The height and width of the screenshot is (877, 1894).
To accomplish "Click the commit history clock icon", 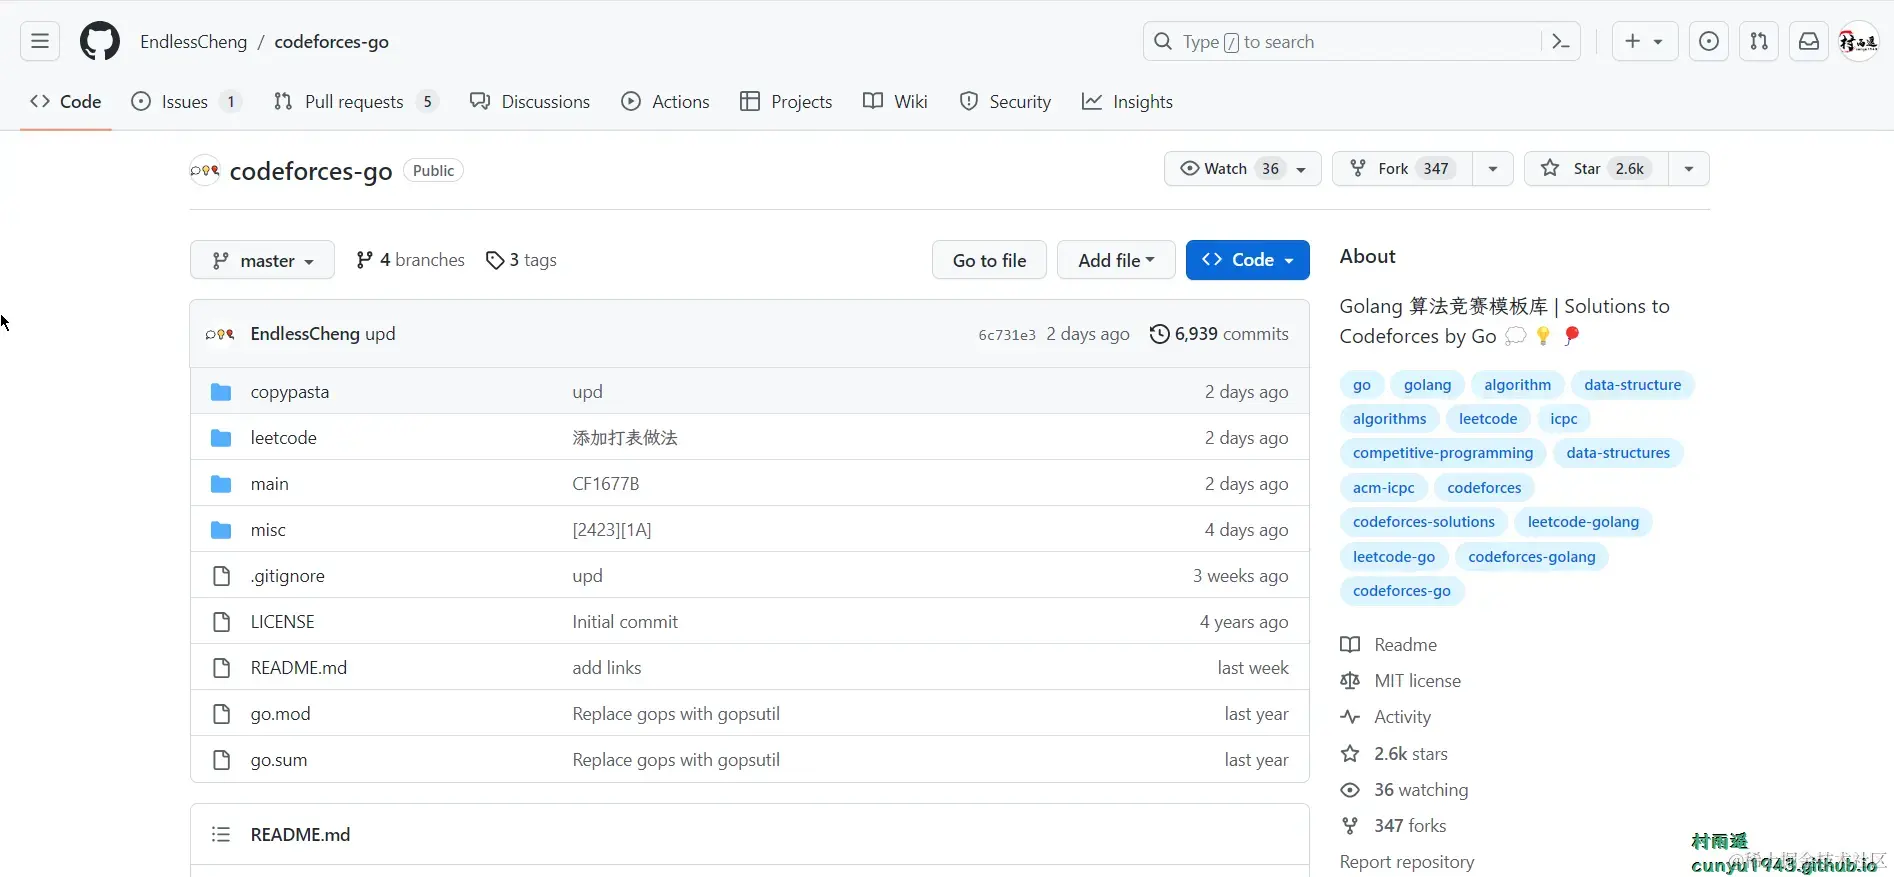I will (x=1159, y=334).
